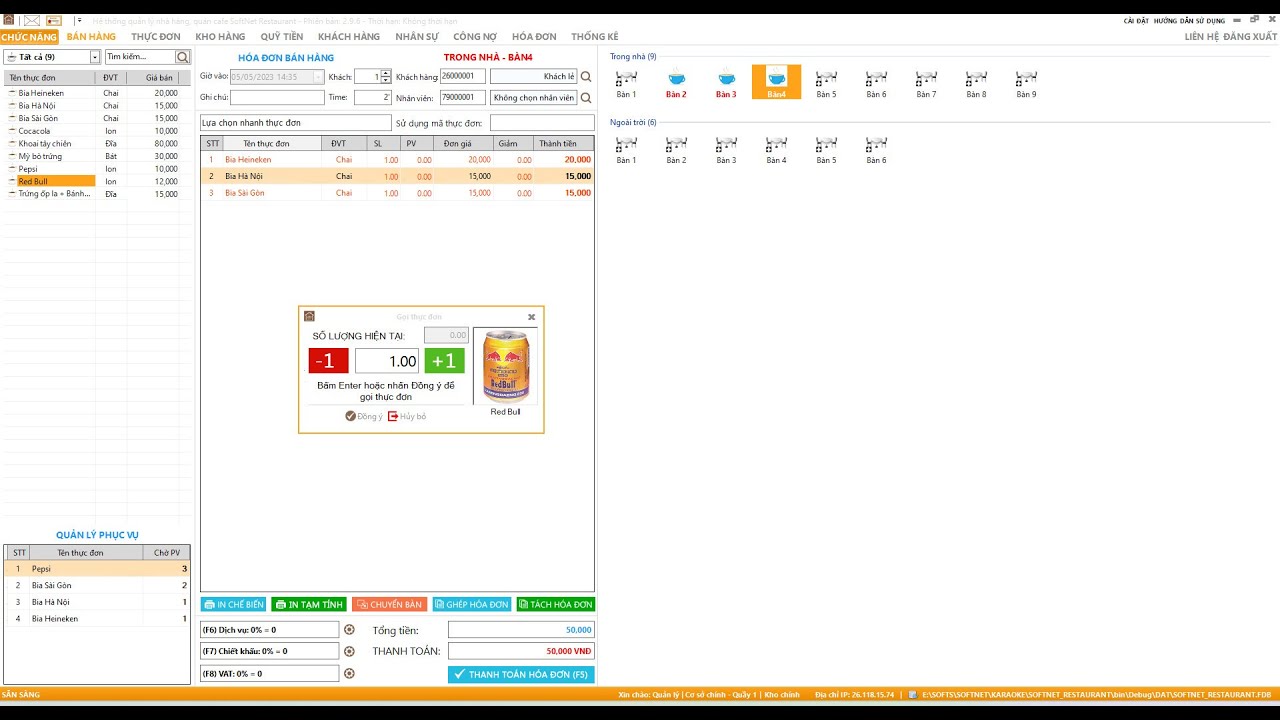Click the home icon in title bar
Screen dimensions: 1280x720
click(x=9, y=20)
